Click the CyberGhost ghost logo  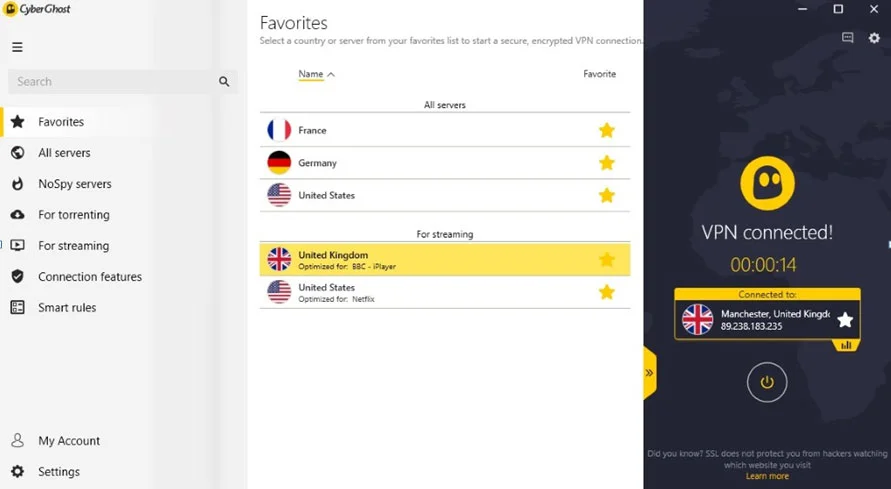(x=767, y=183)
